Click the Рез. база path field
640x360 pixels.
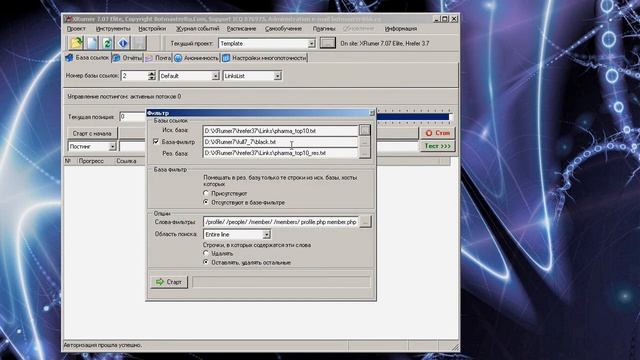pyautogui.click(x=280, y=153)
